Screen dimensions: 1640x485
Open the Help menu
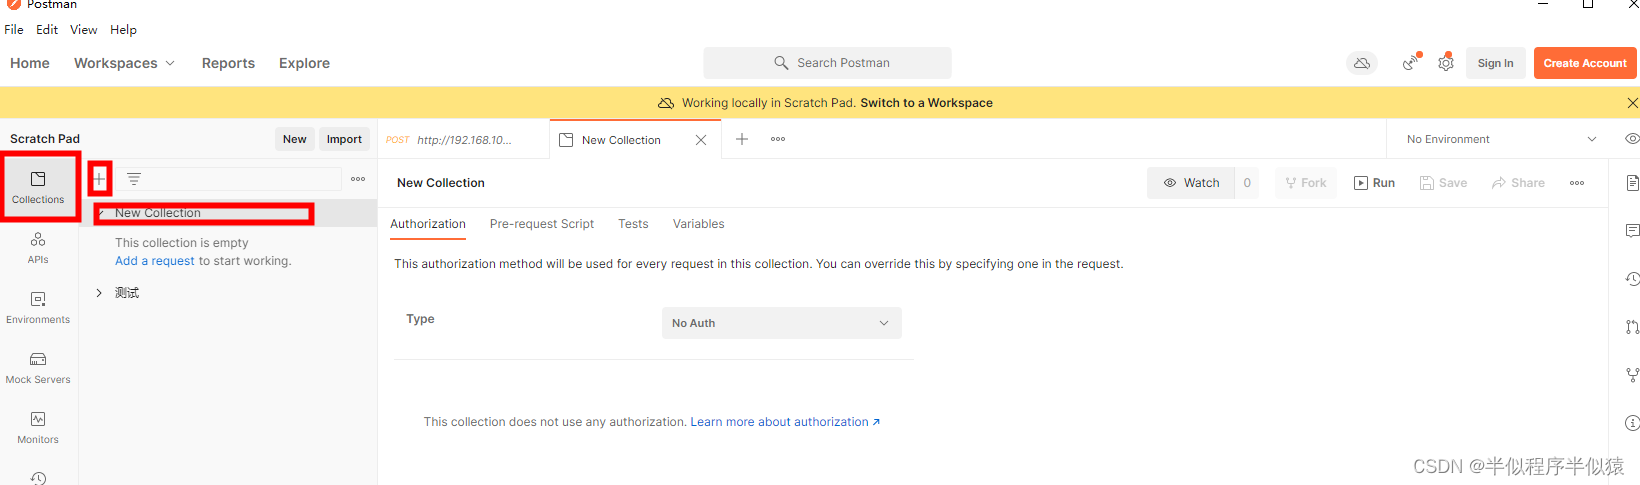[123, 30]
